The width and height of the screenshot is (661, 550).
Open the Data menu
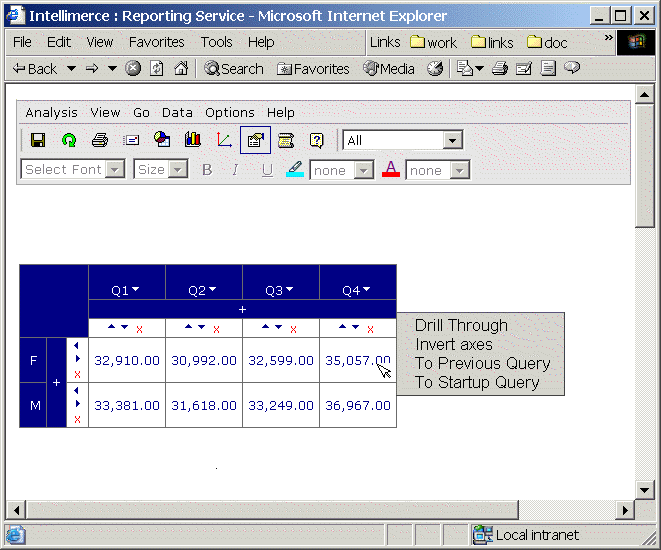[x=177, y=113]
